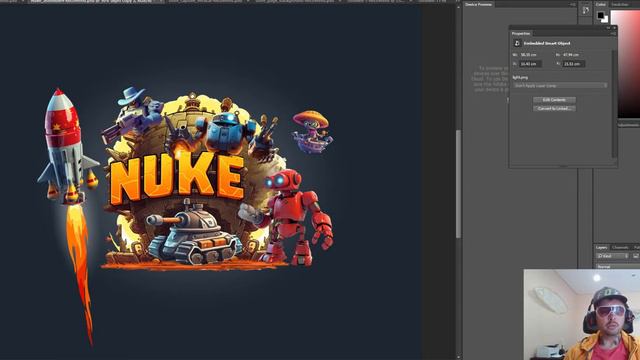Click the Edit Contents button
This screenshot has height=360, width=640.
tap(554, 100)
